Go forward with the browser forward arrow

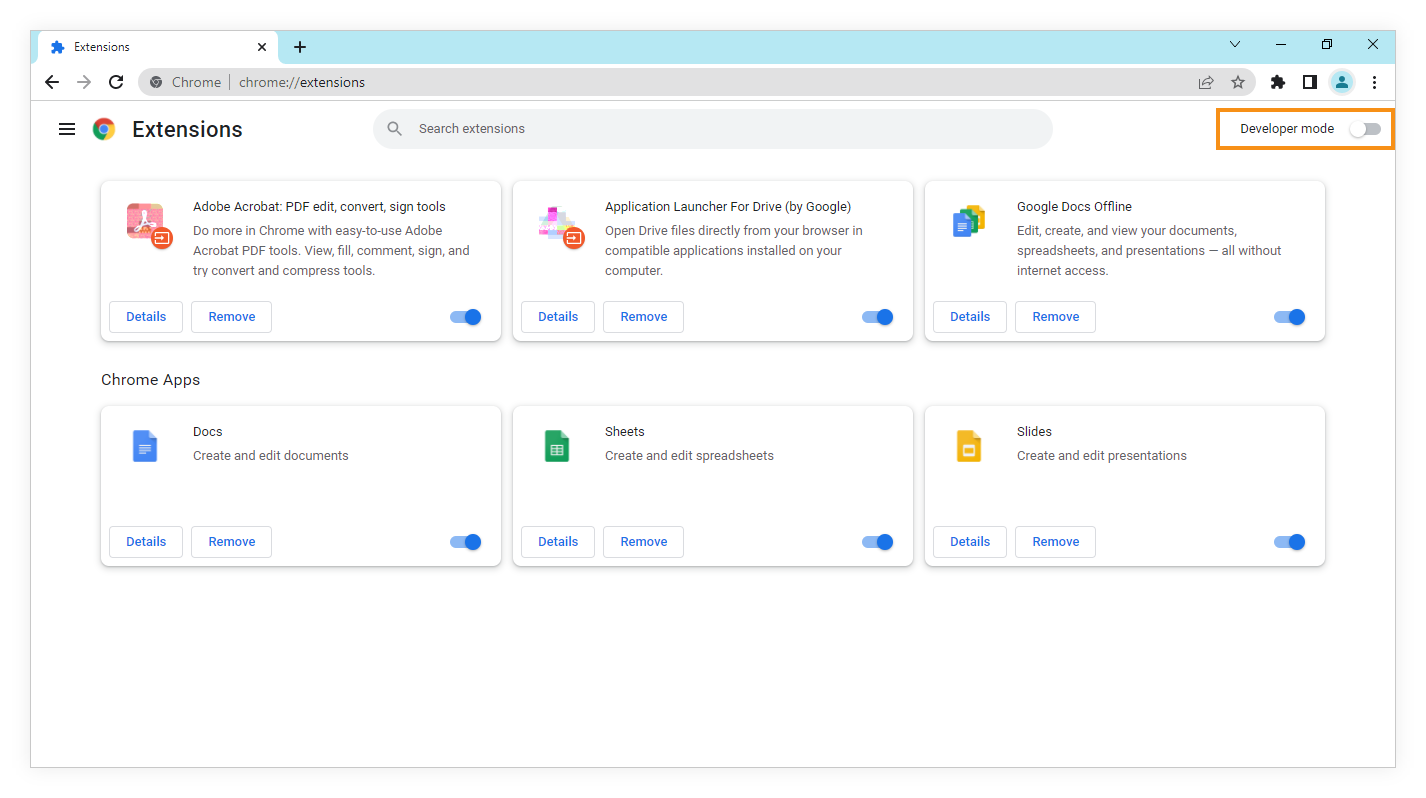tap(84, 82)
